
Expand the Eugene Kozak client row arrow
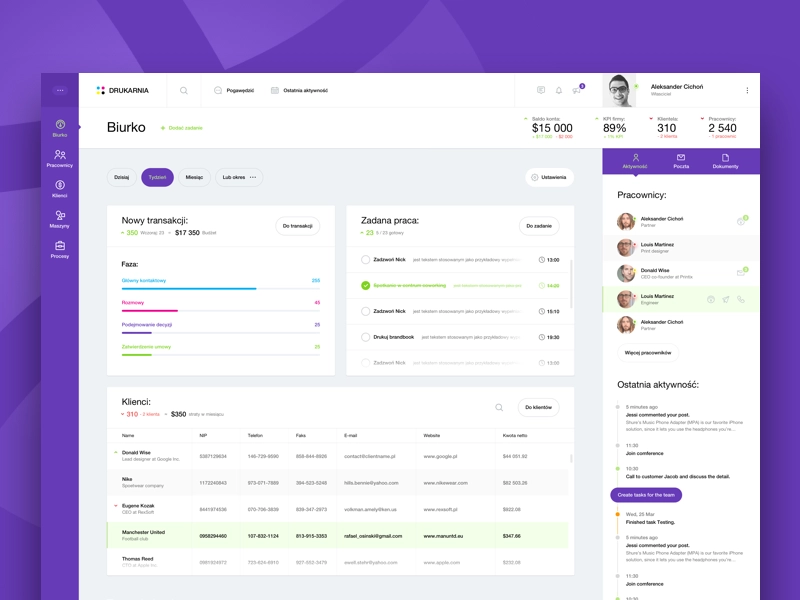[x=116, y=506]
